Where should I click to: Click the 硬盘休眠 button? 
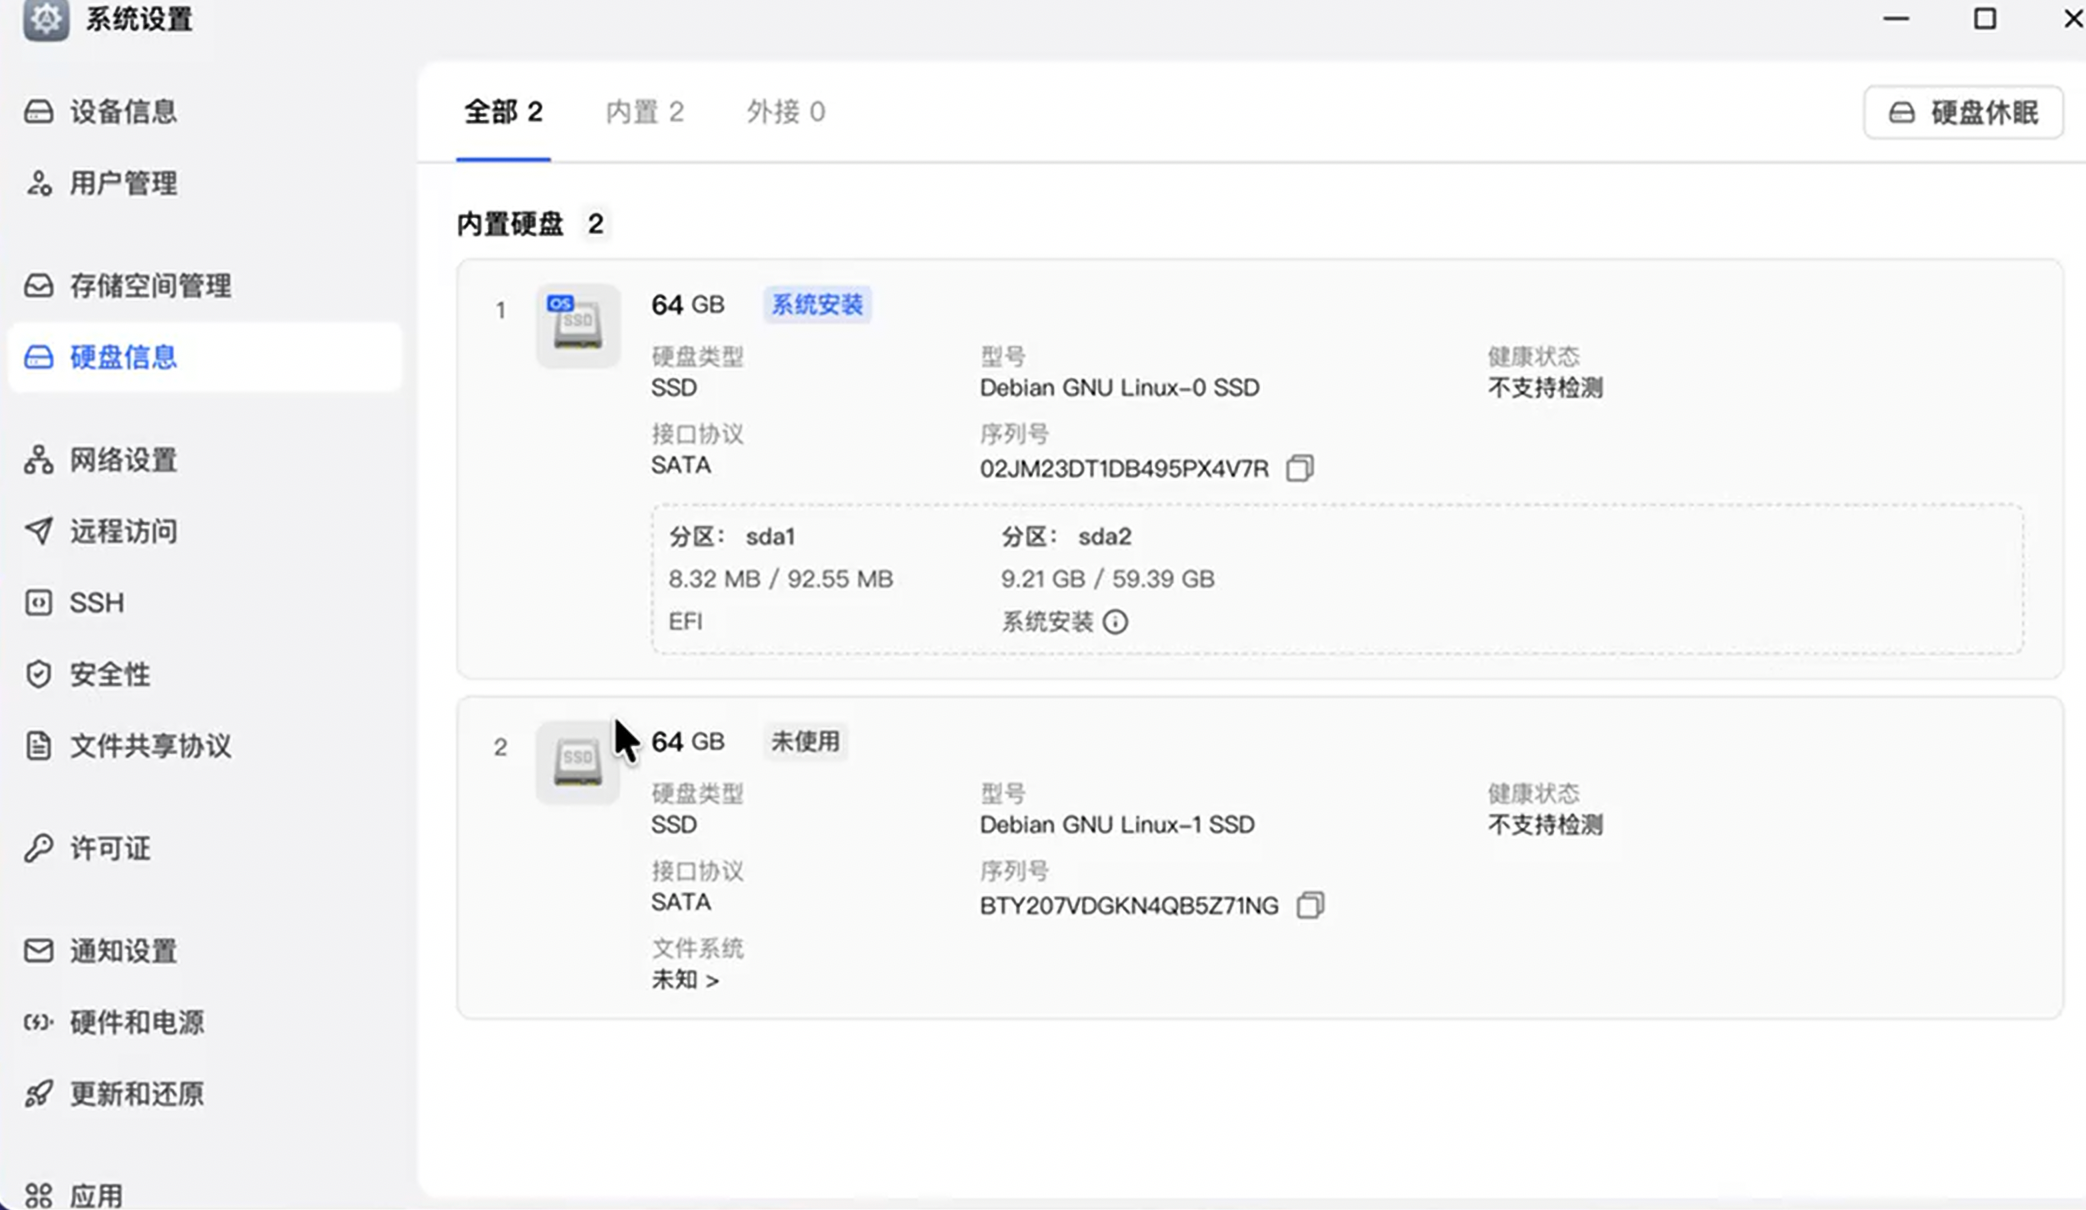[x=1962, y=112]
